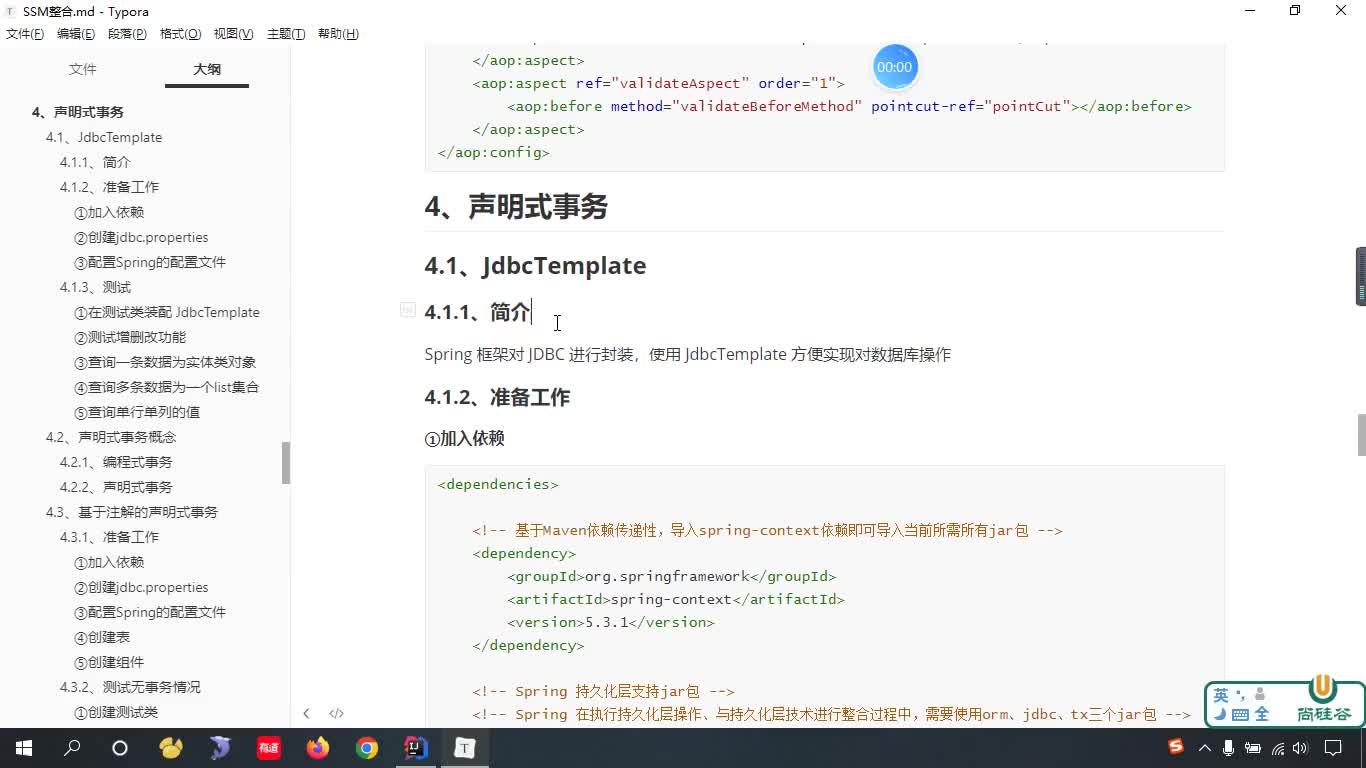Open the notification action center
The height and width of the screenshot is (768, 1366).
point(1333,747)
